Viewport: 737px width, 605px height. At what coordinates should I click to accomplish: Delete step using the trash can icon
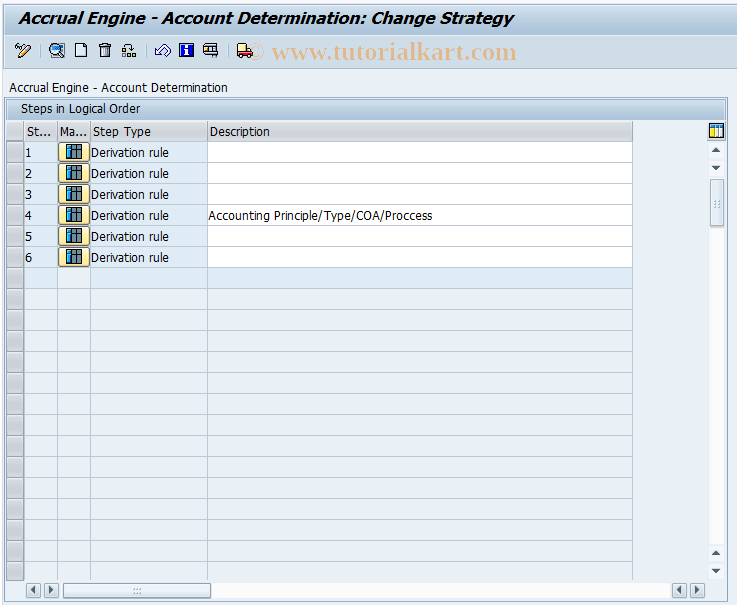[x=105, y=50]
